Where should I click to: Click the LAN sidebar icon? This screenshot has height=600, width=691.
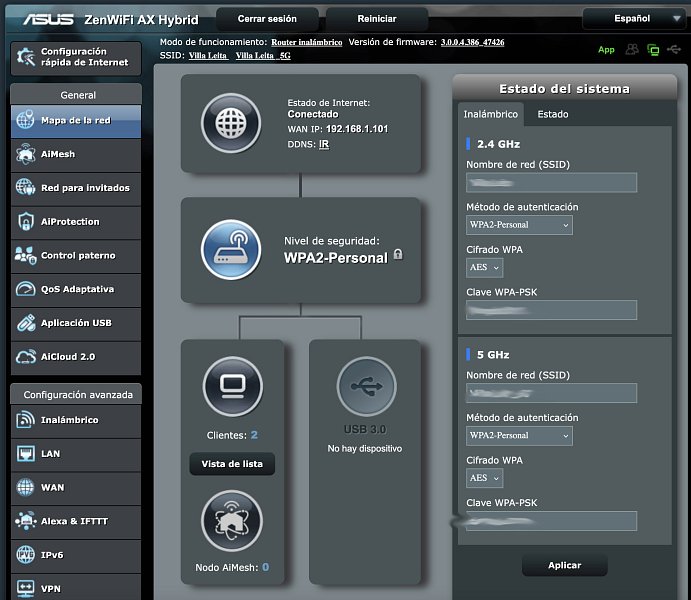point(26,454)
